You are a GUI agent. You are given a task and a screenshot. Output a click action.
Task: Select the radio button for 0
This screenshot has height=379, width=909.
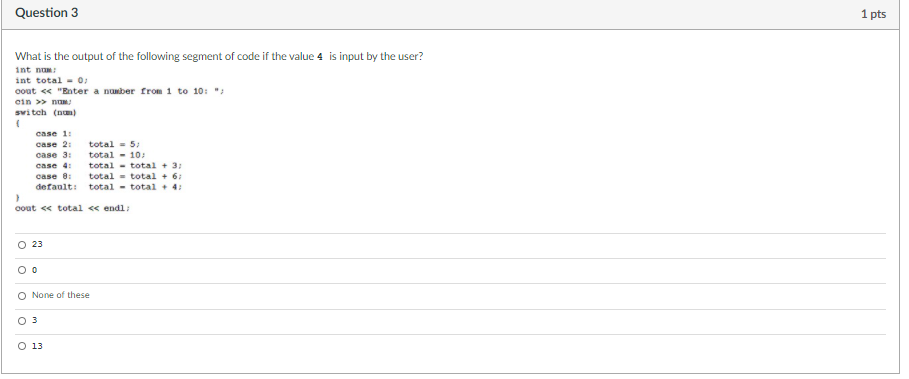coord(22,270)
